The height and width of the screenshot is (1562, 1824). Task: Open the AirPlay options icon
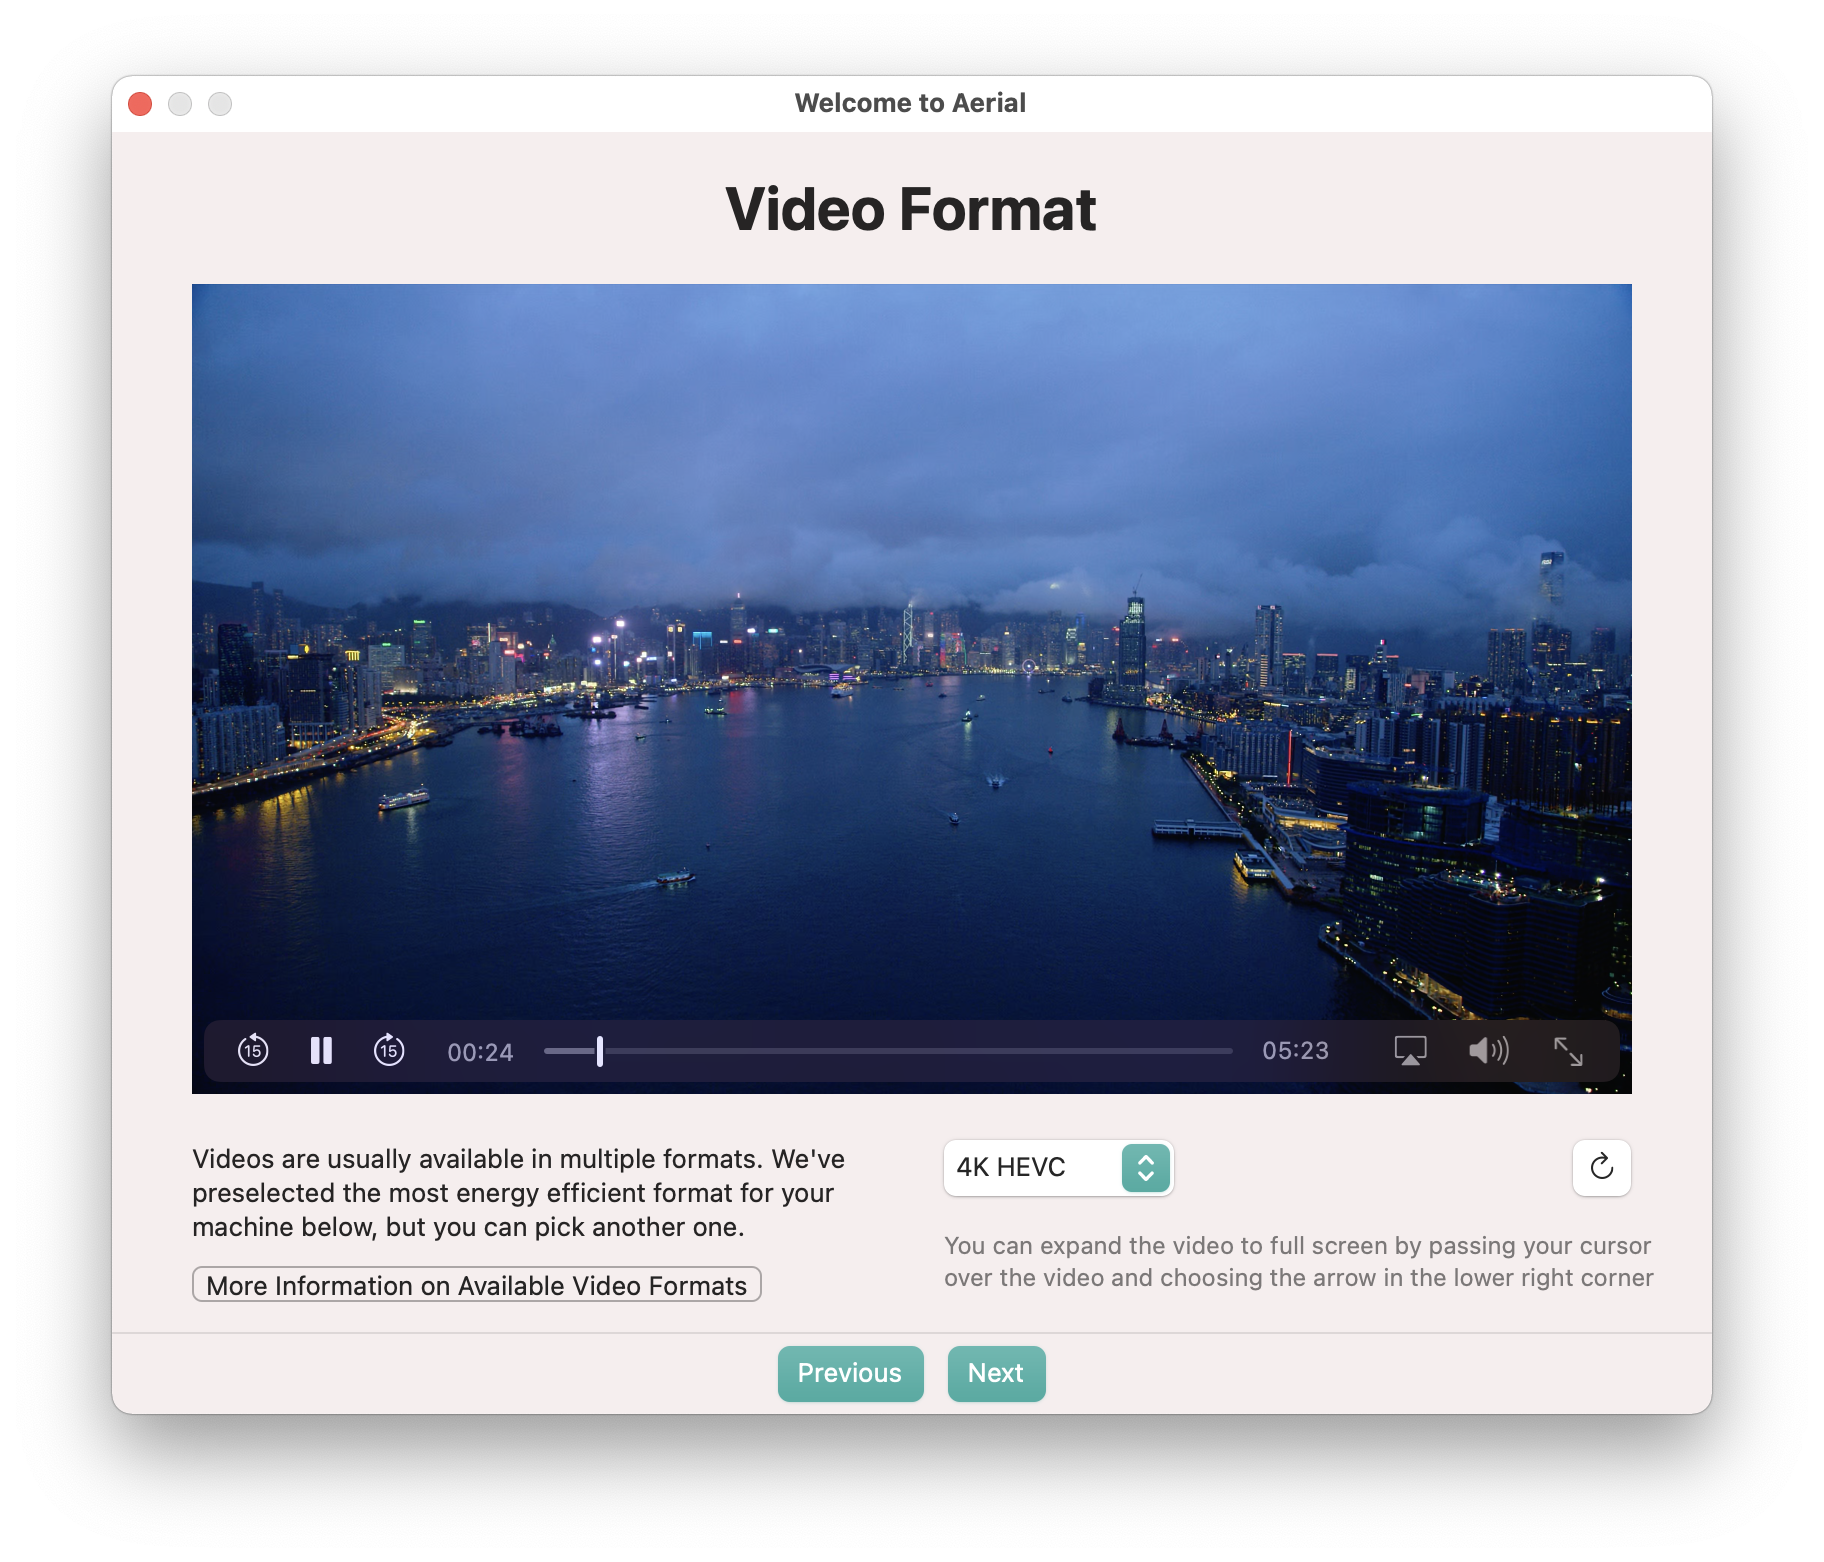(x=1410, y=1051)
